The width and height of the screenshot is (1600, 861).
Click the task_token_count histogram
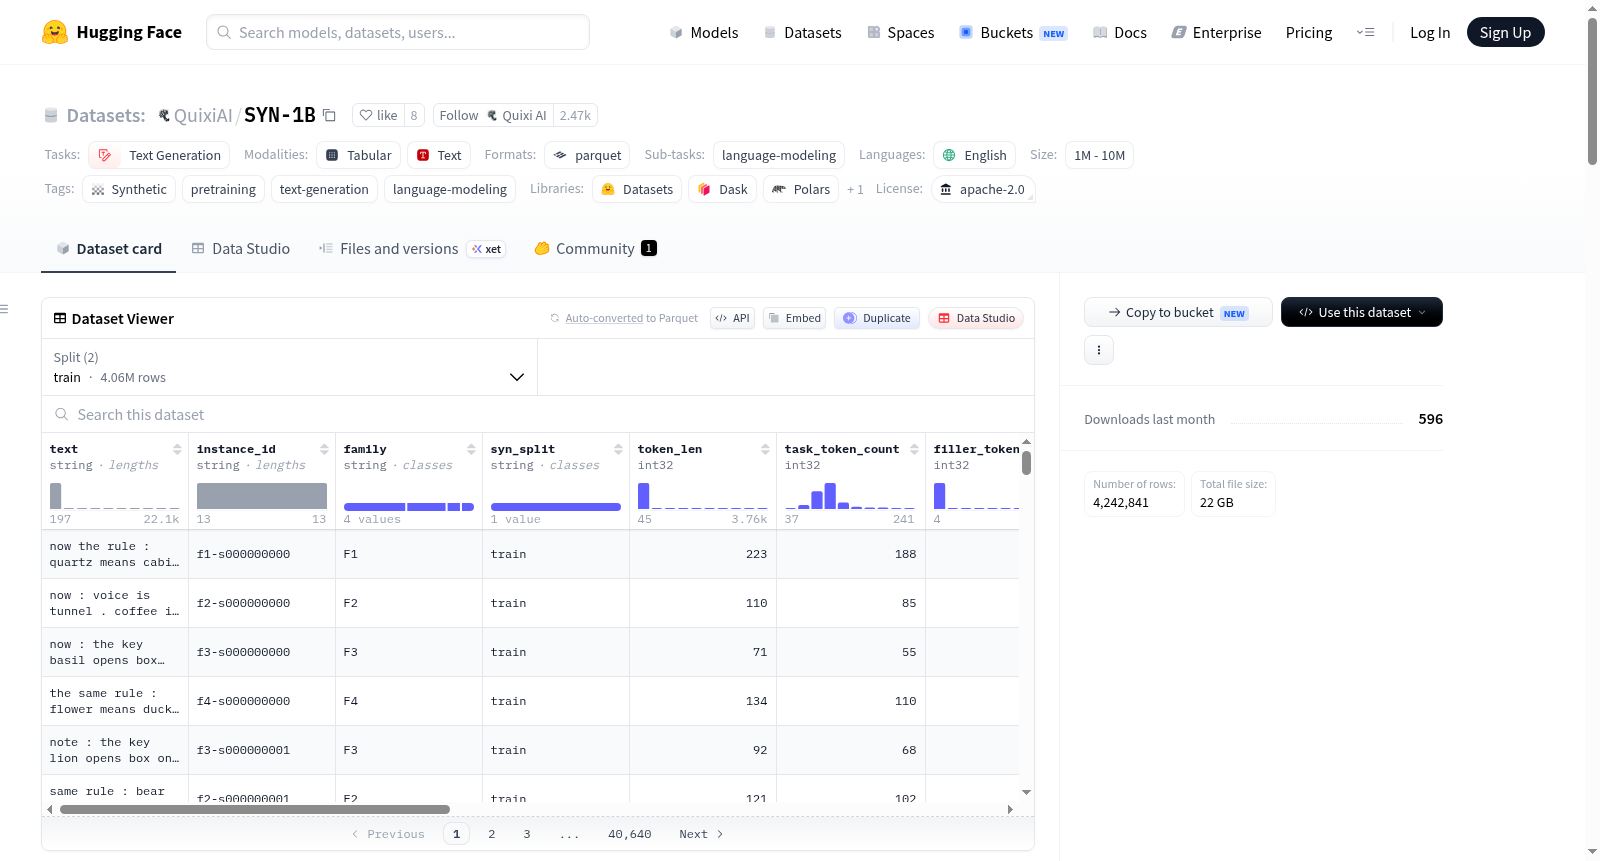pos(850,496)
